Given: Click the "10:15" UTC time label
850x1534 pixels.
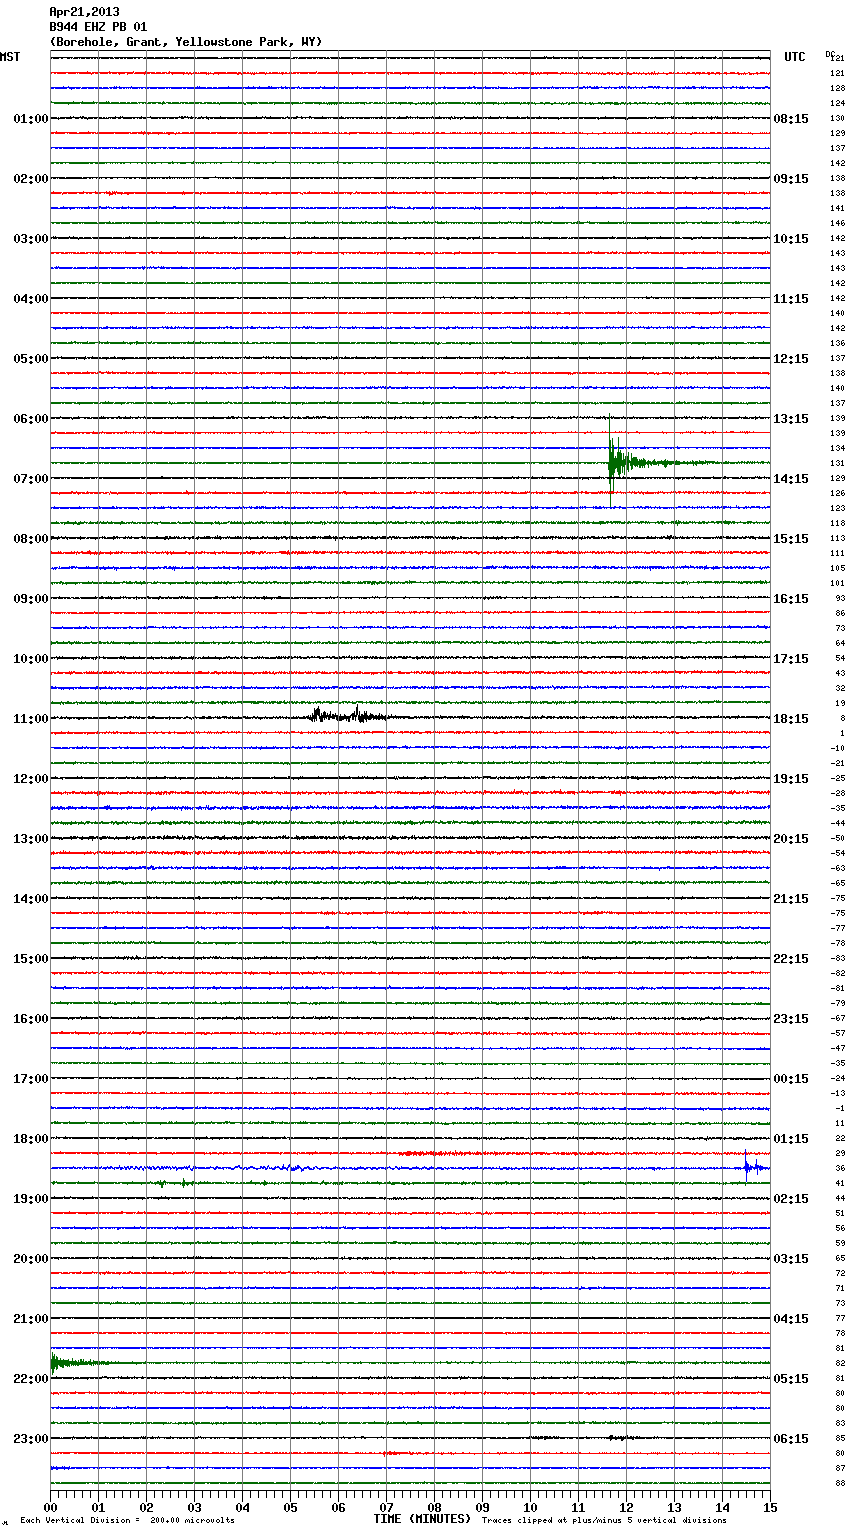Looking at the screenshot, I should point(791,239).
